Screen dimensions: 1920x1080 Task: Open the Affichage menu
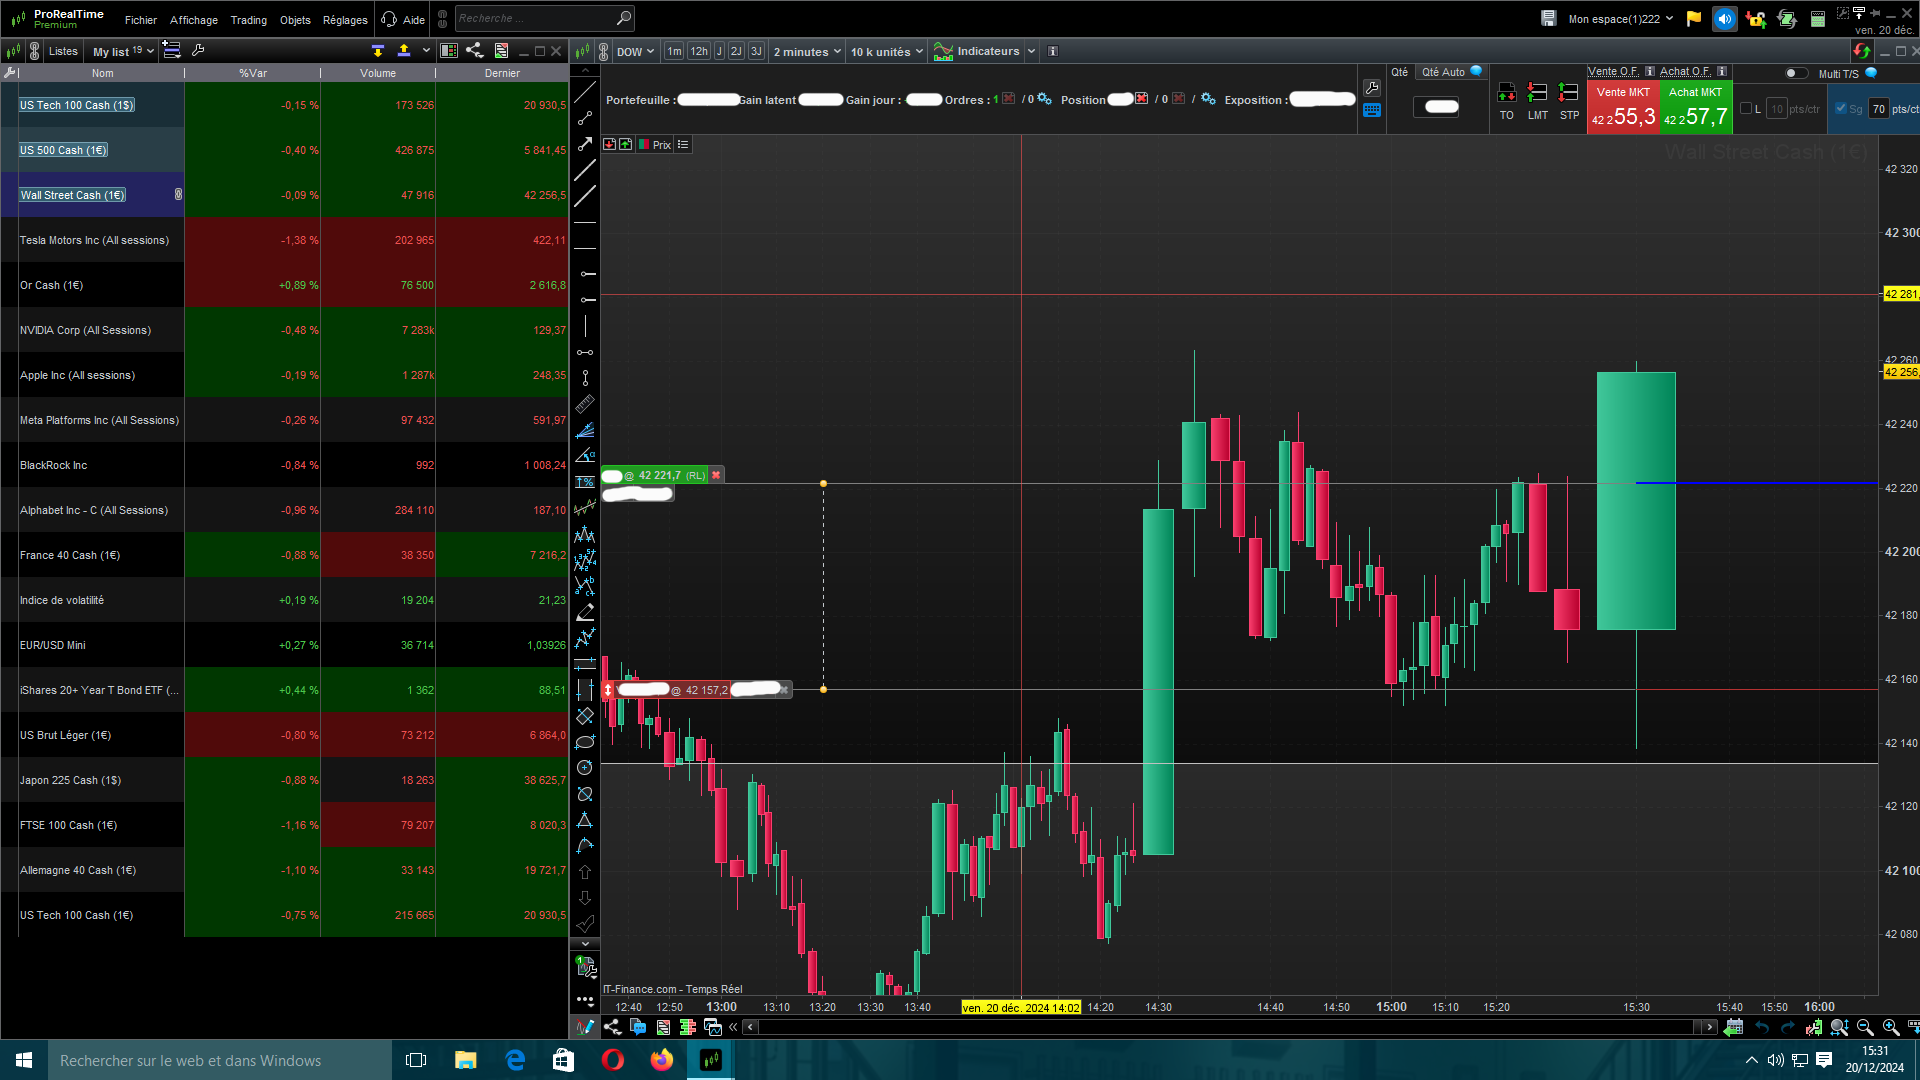coord(193,20)
